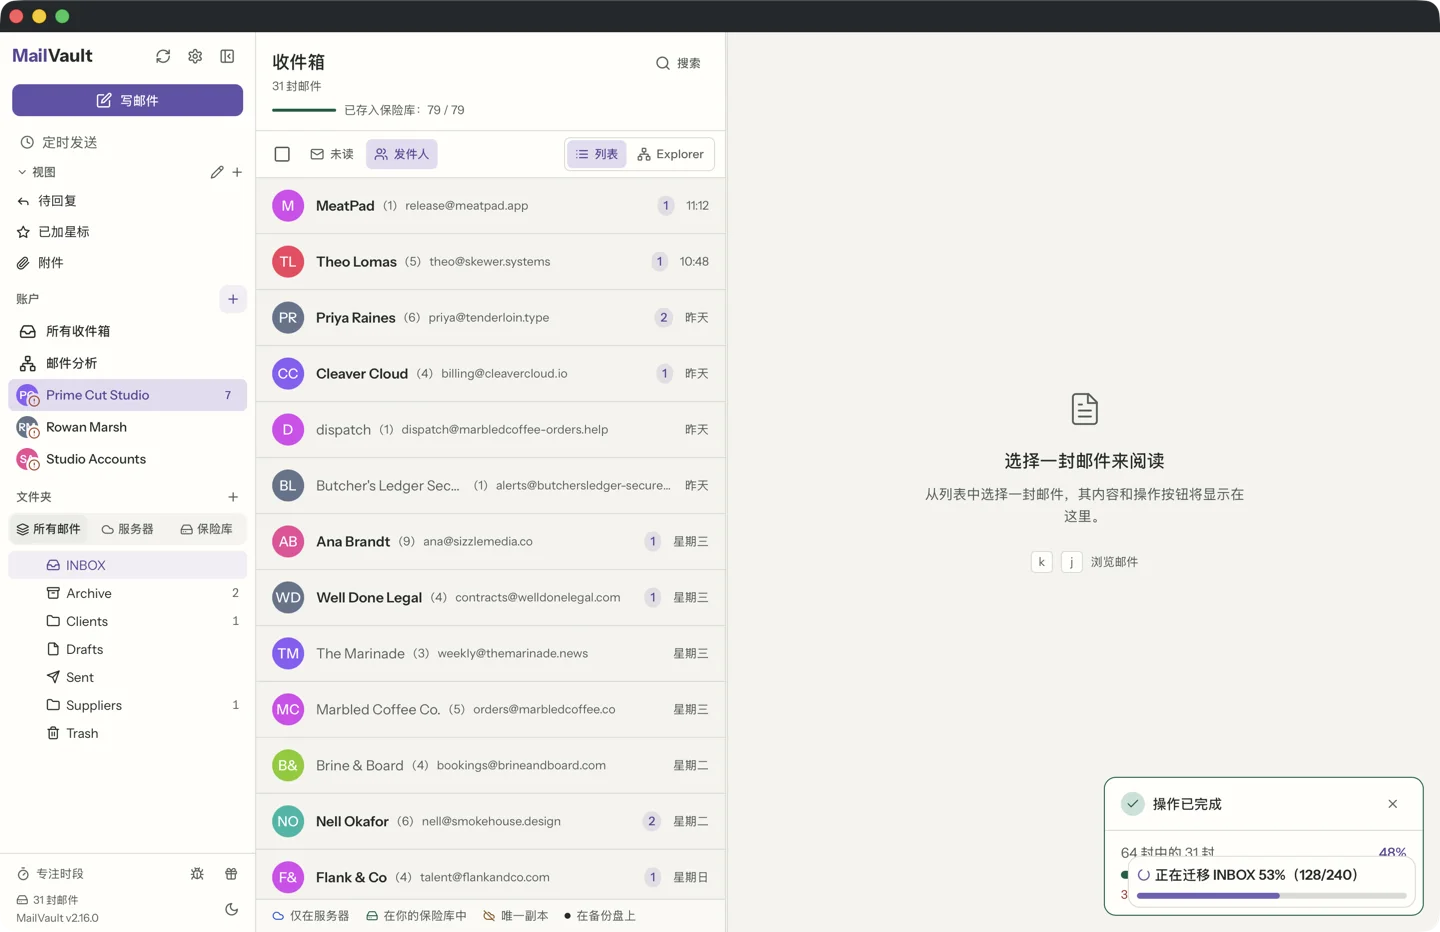Dismiss the 操作已完成 notification

pyautogui.click(x=1393, y=804)
